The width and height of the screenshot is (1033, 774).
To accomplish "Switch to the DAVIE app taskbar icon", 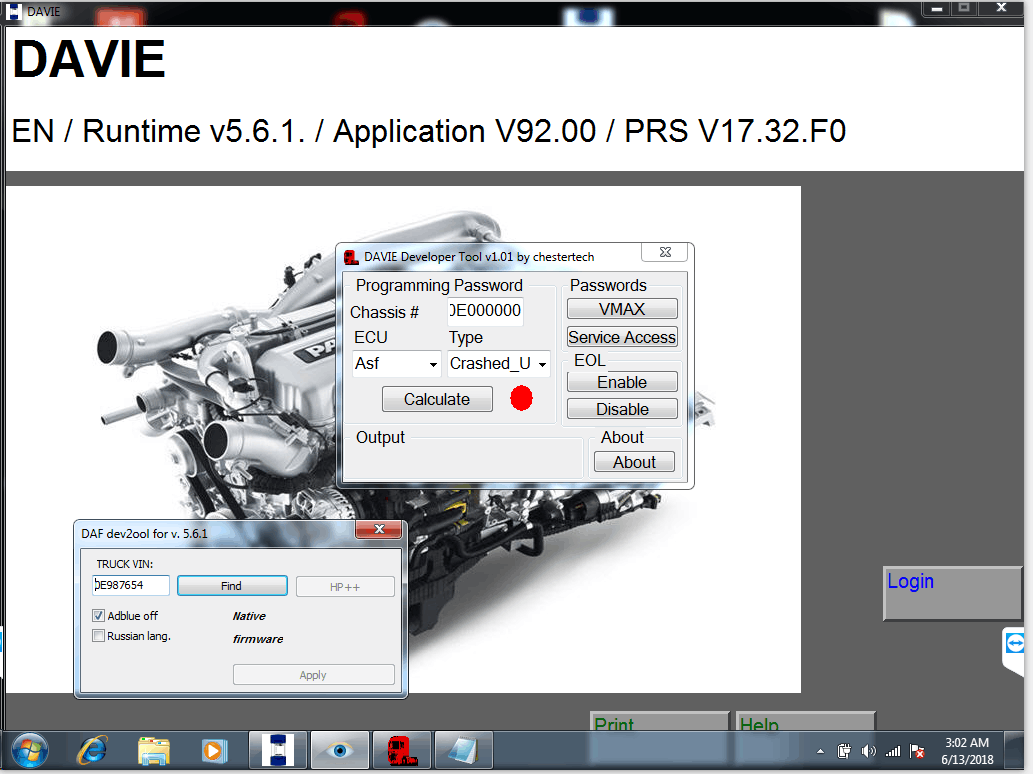I will coord(277,749).
